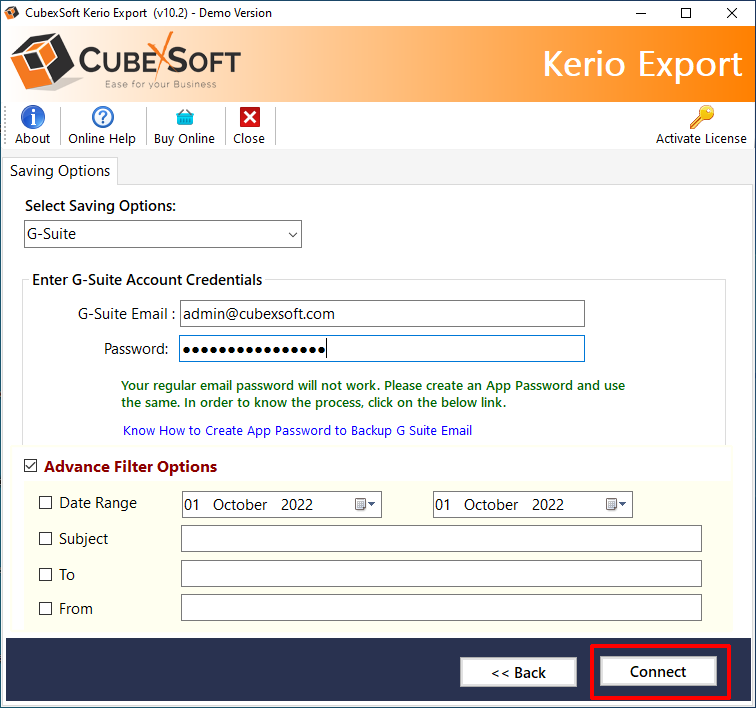The height and width of the screenshot is (708, 756).
Task: Click the Buy Online basket icon
Action: pos(184,117)
